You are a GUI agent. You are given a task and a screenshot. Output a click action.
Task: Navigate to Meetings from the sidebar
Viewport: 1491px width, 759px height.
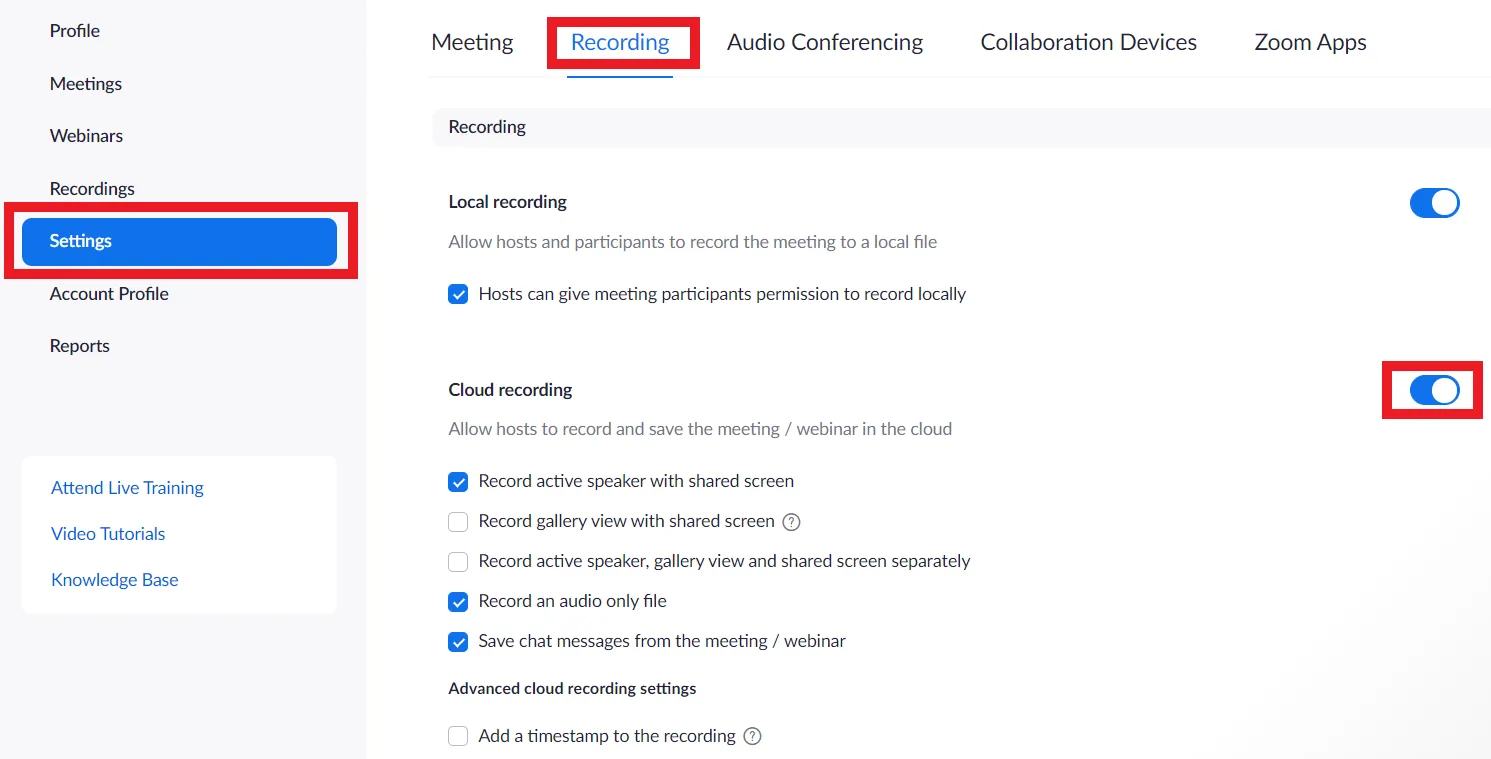pos(85,84)
